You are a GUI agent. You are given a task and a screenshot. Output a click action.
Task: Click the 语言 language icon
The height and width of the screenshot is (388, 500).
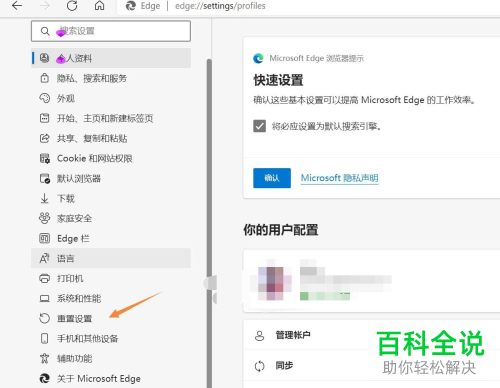click(x=44, y=258)
